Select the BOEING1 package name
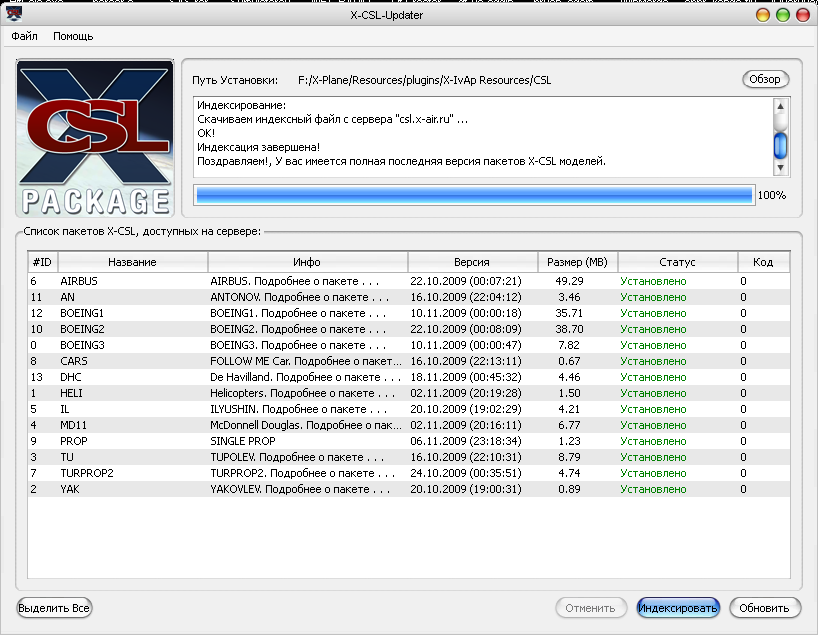 tap(82, 313)
